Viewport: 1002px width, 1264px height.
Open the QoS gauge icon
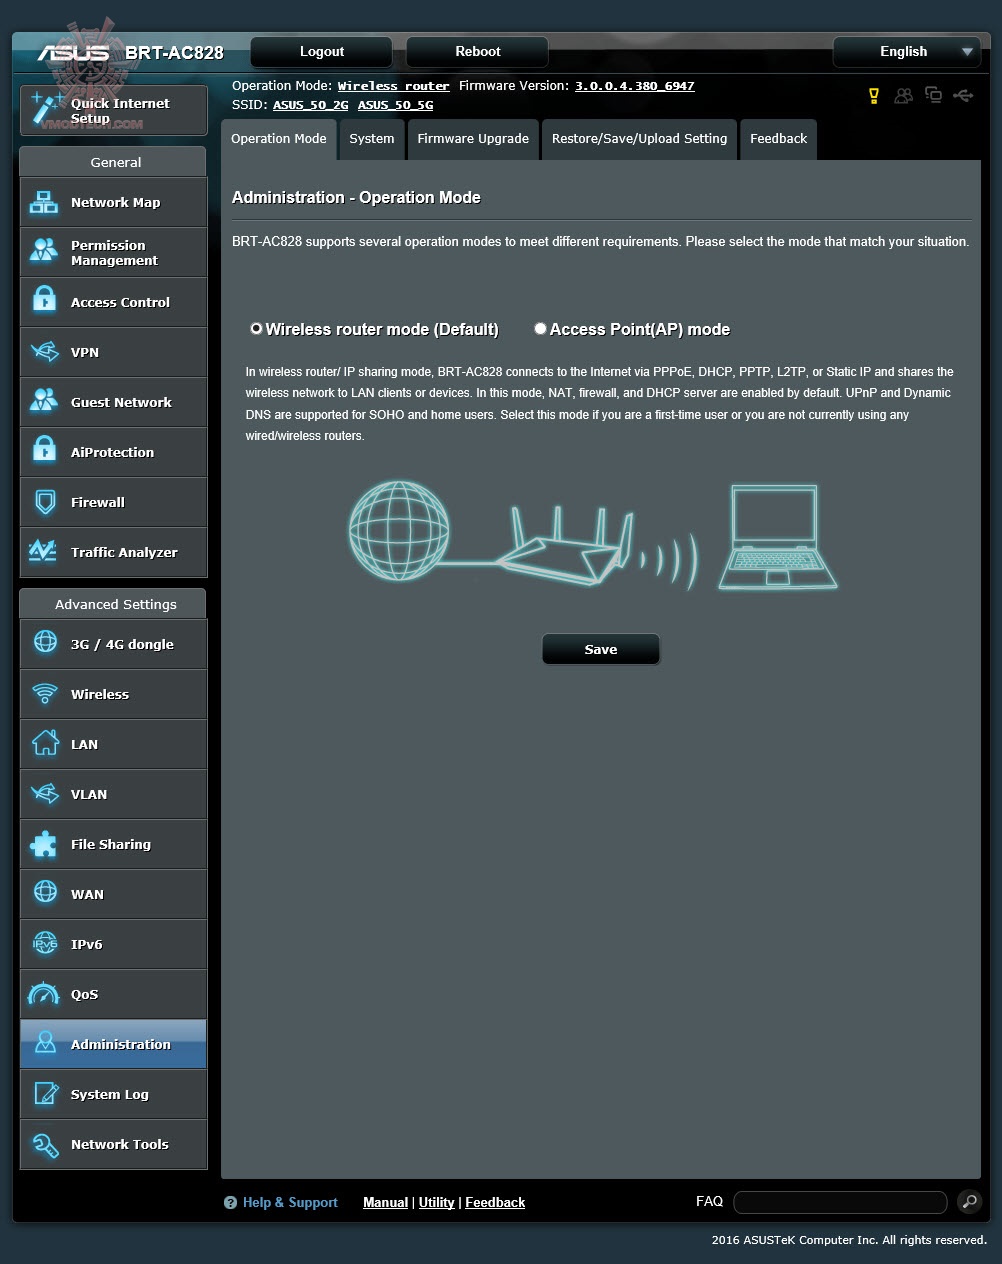[44, 994]
